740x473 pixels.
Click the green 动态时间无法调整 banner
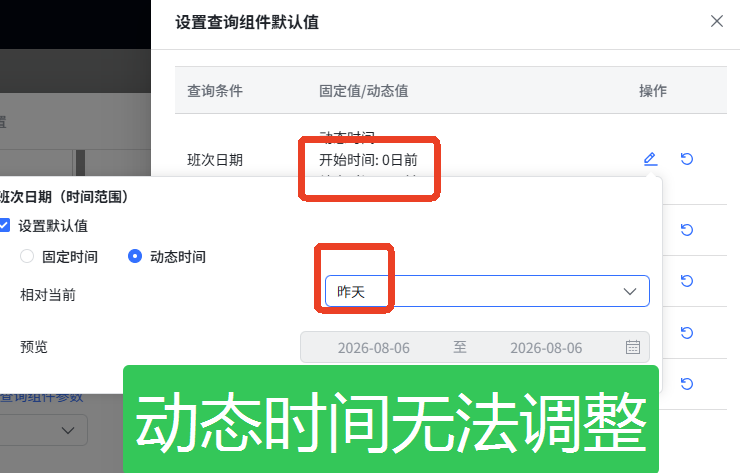391,419
